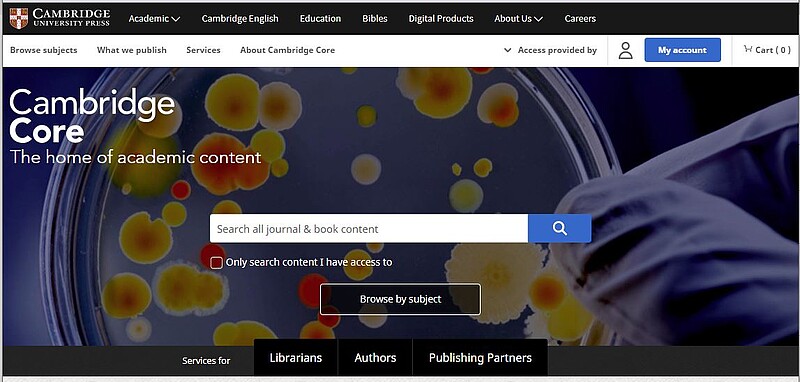Open About Cambridge Core link
800x382 pixels.
pyautogui.click(x=288, y=50)
